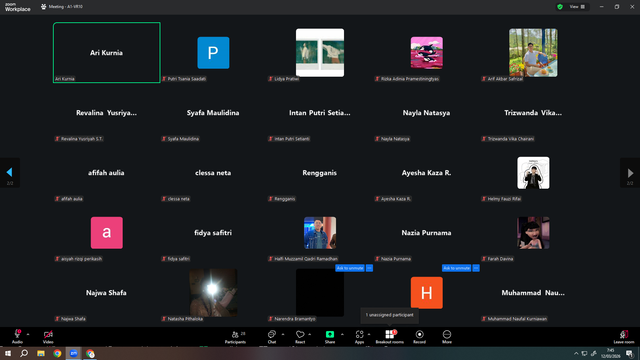Click the large name Ayesha Kaza R.

427,173
